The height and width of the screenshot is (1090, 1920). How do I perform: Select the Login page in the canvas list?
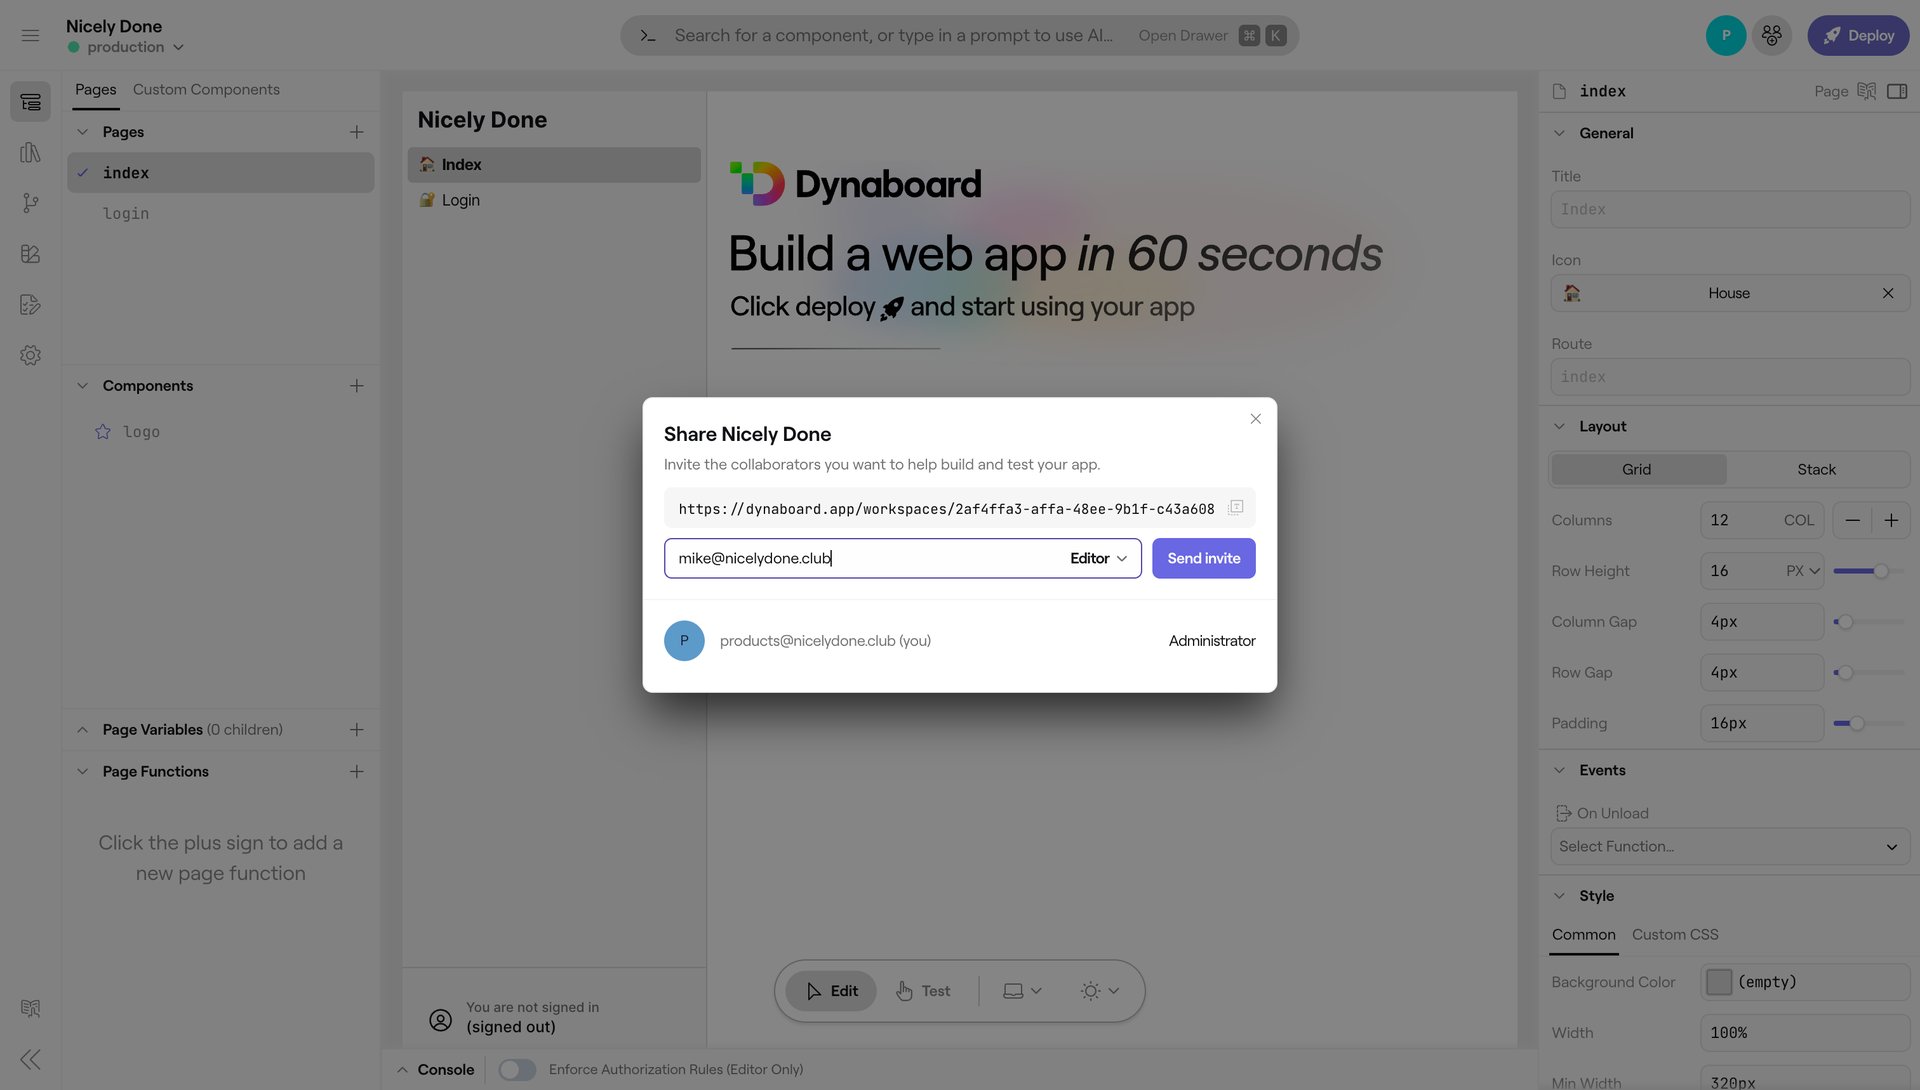[459, 200]
